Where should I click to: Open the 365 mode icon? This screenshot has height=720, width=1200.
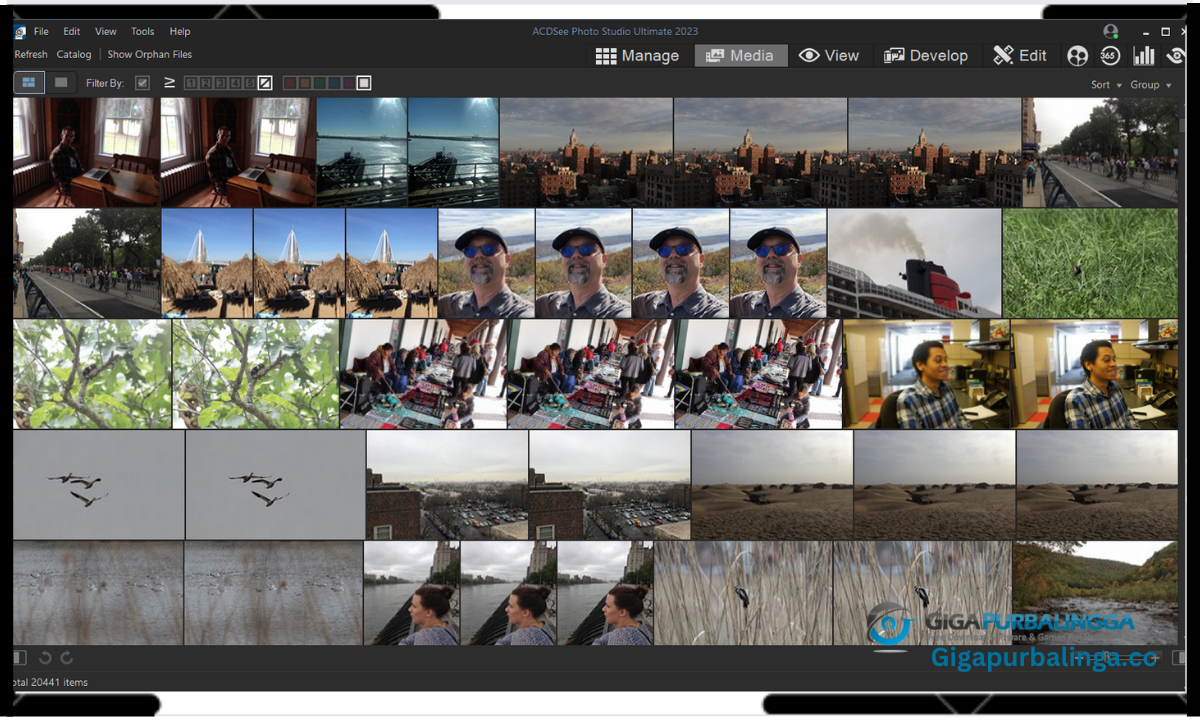tap(1110, 56)
